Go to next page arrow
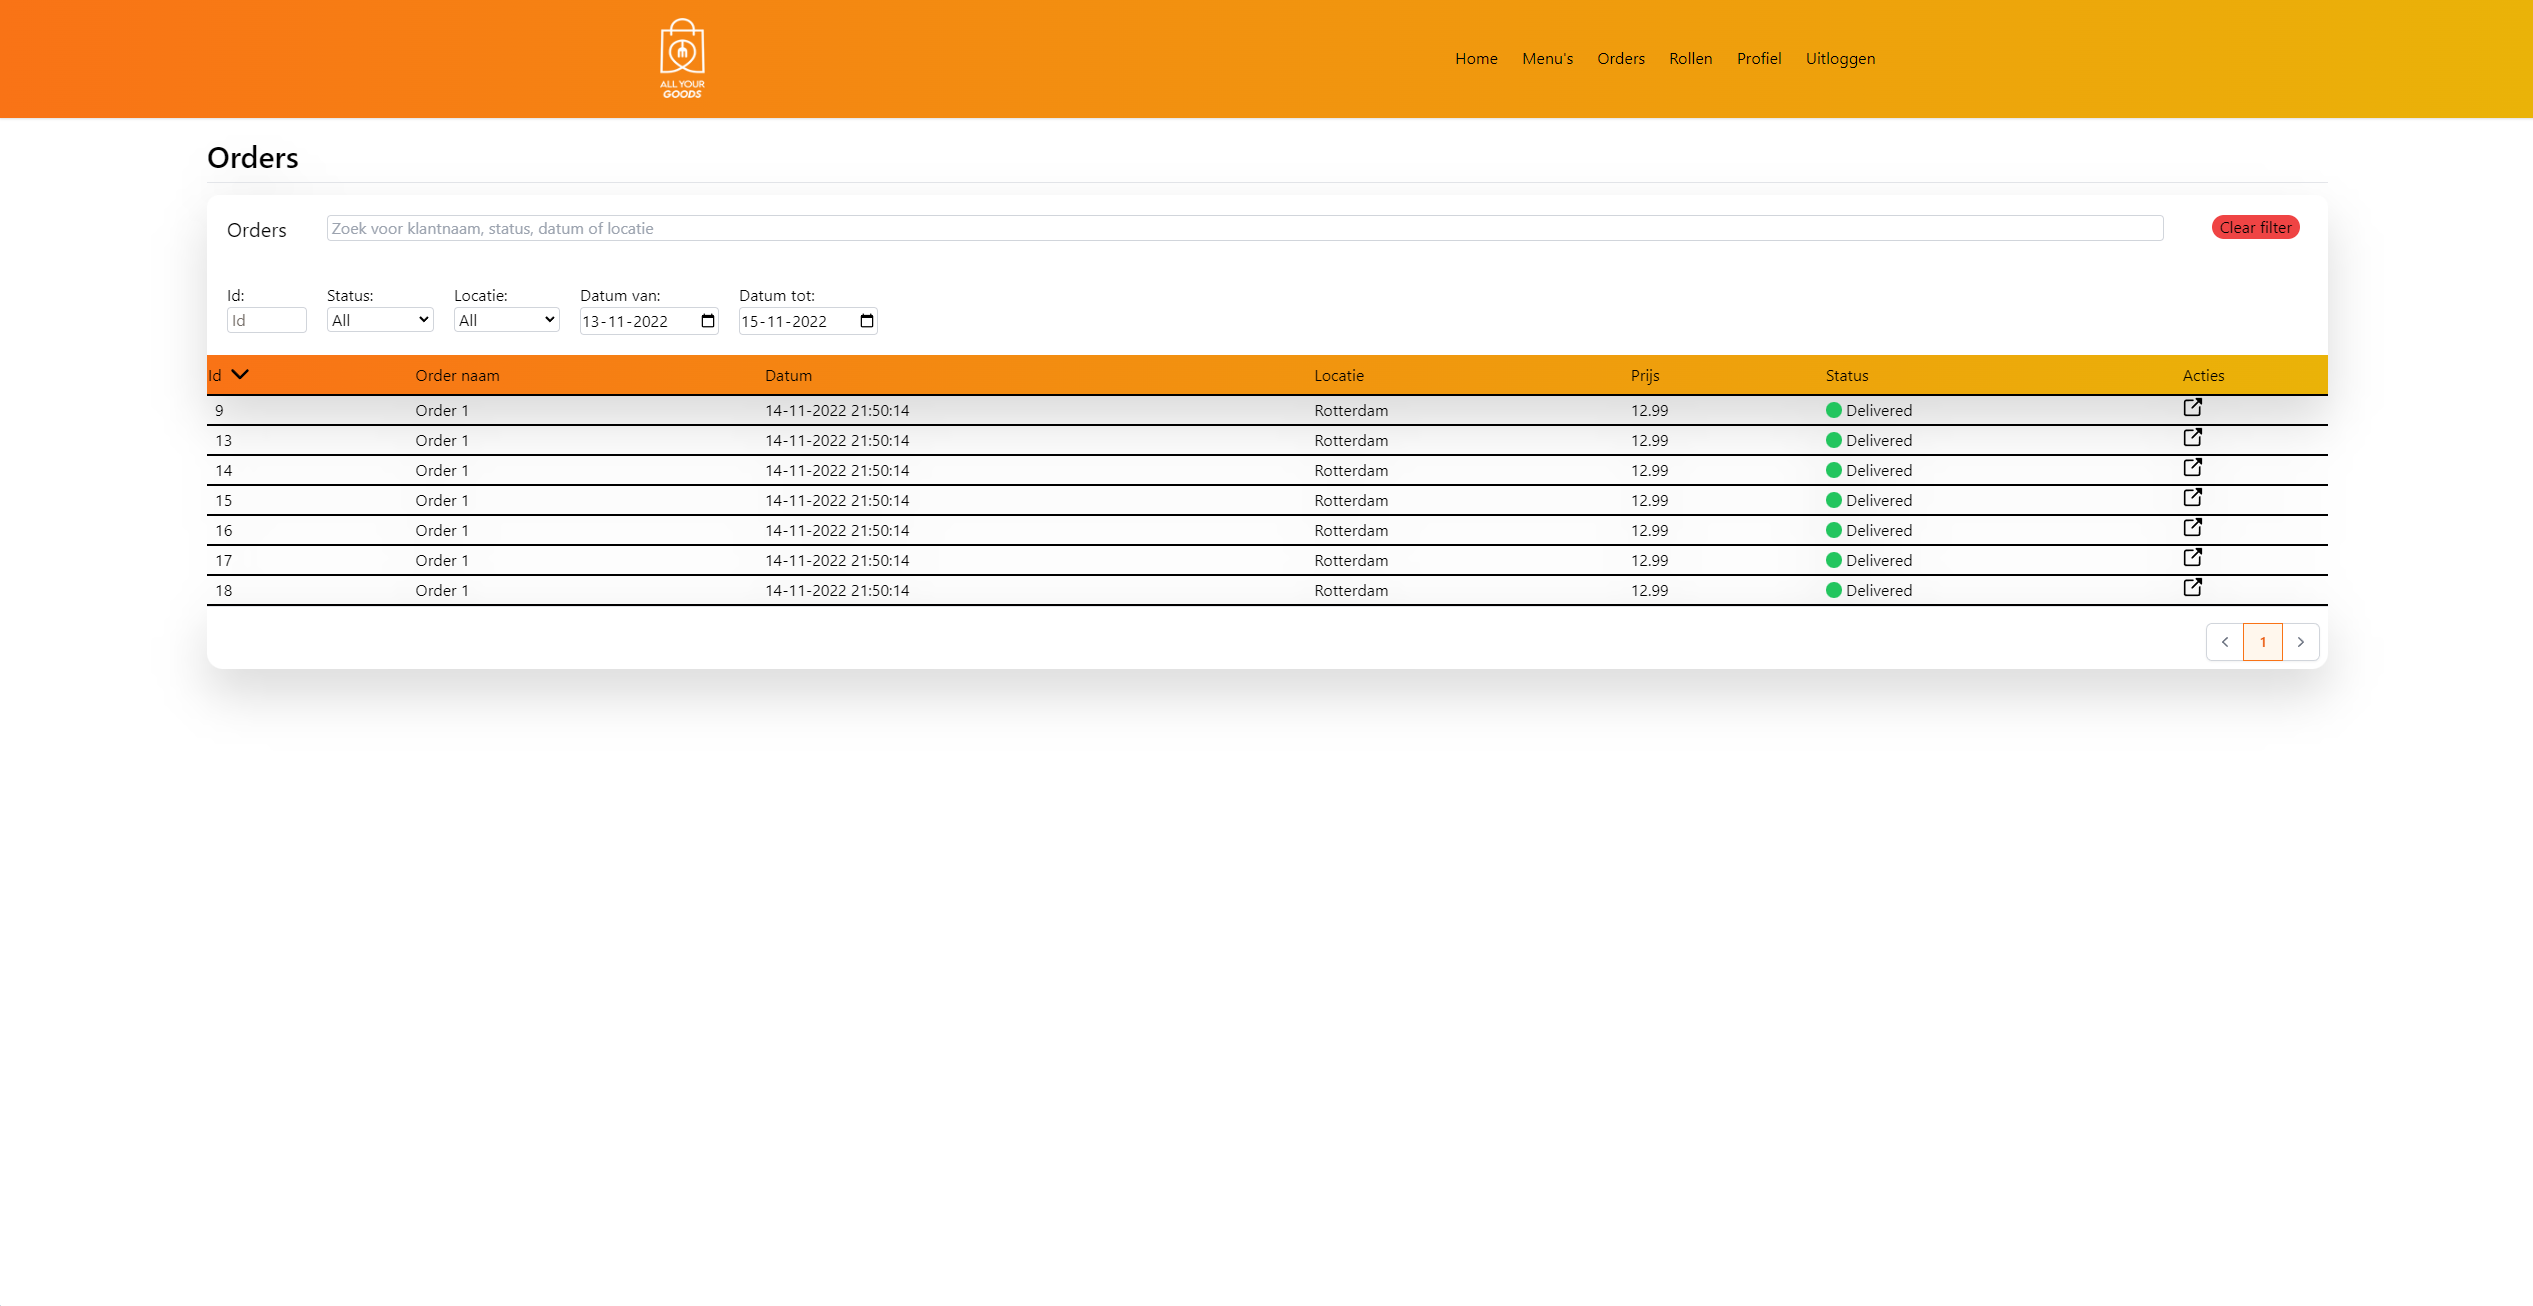 (x=2300, y=642)
